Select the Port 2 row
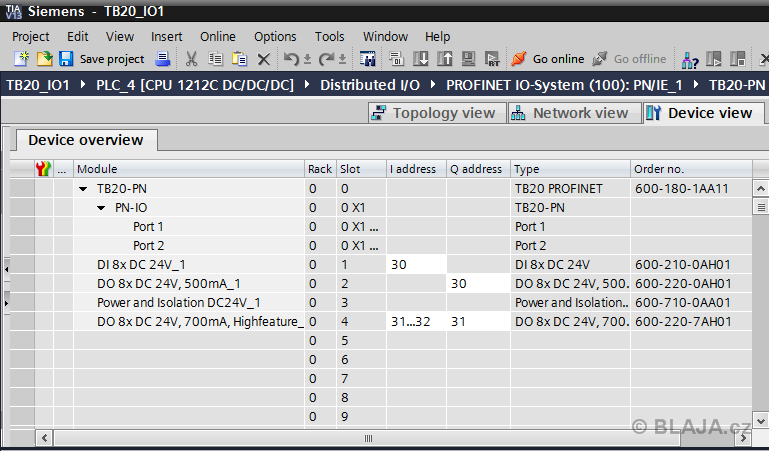769x451 pixels. point(381,246)
